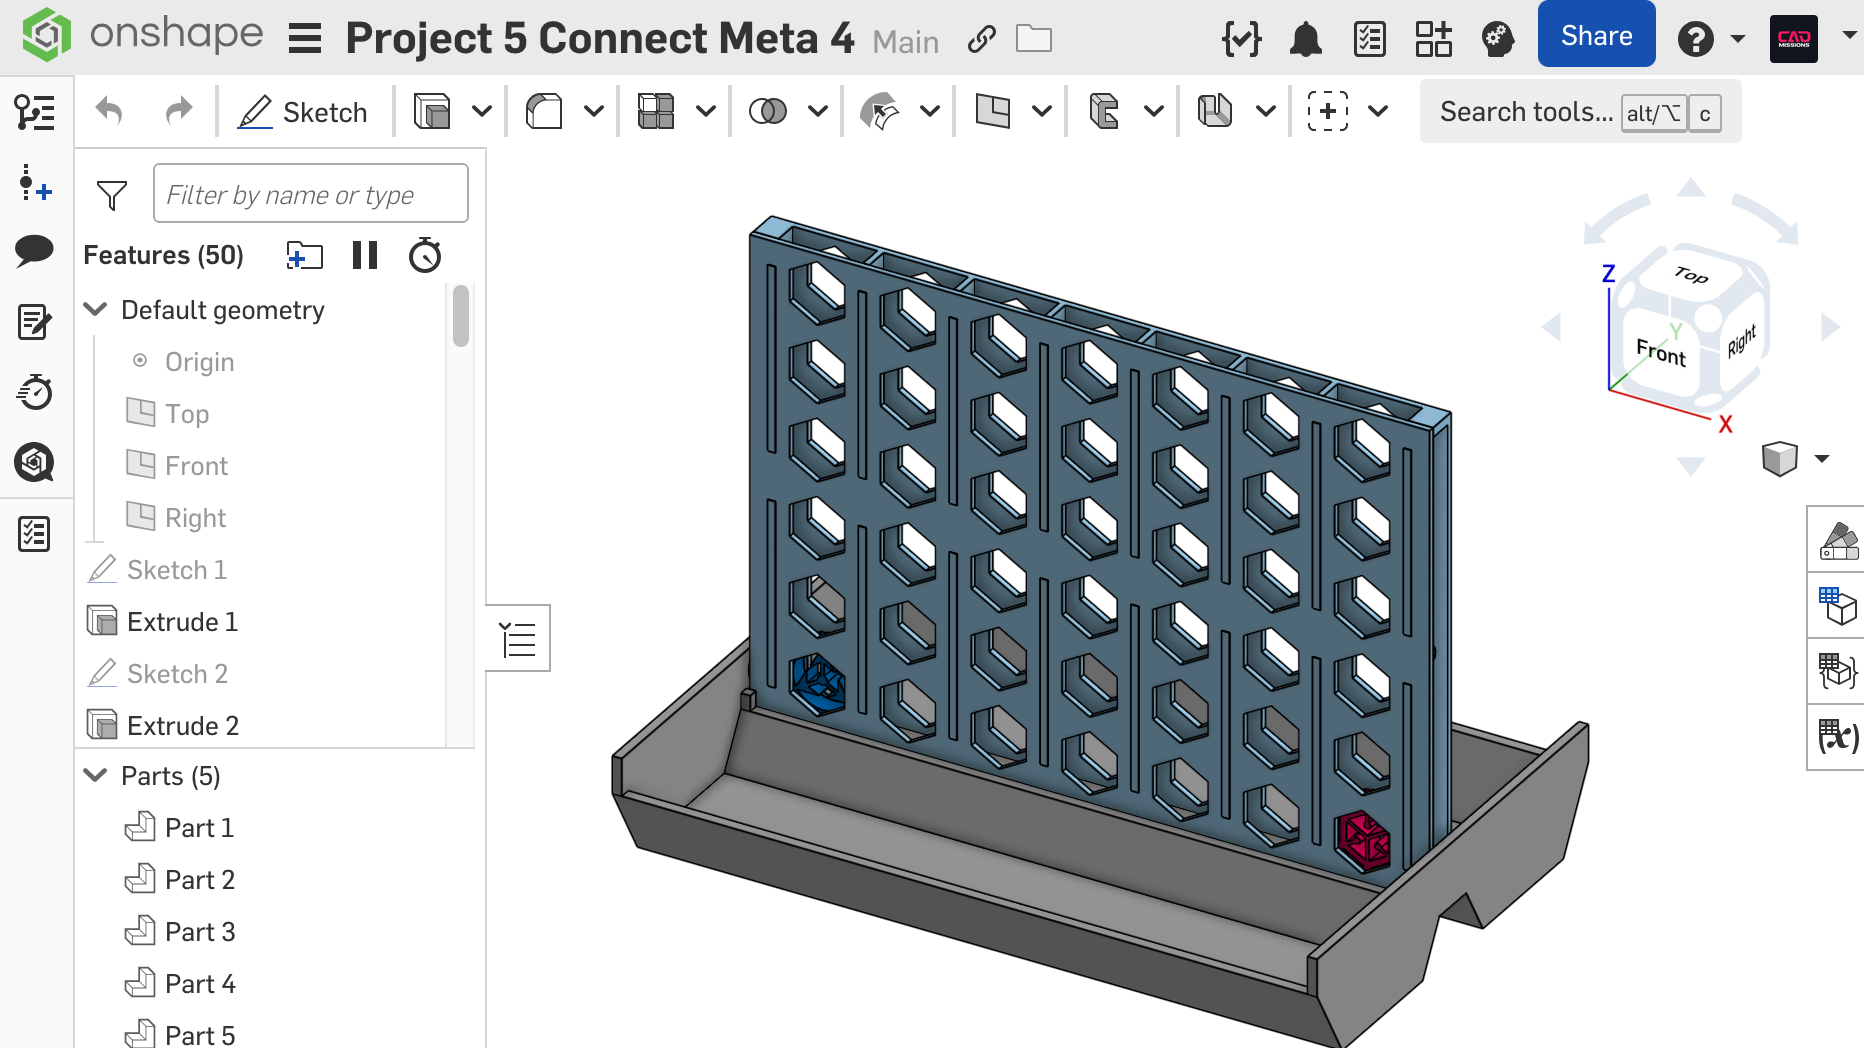Redo the last action
This screenshot has height=1048, width=1864.
click(x=179, y=111)
